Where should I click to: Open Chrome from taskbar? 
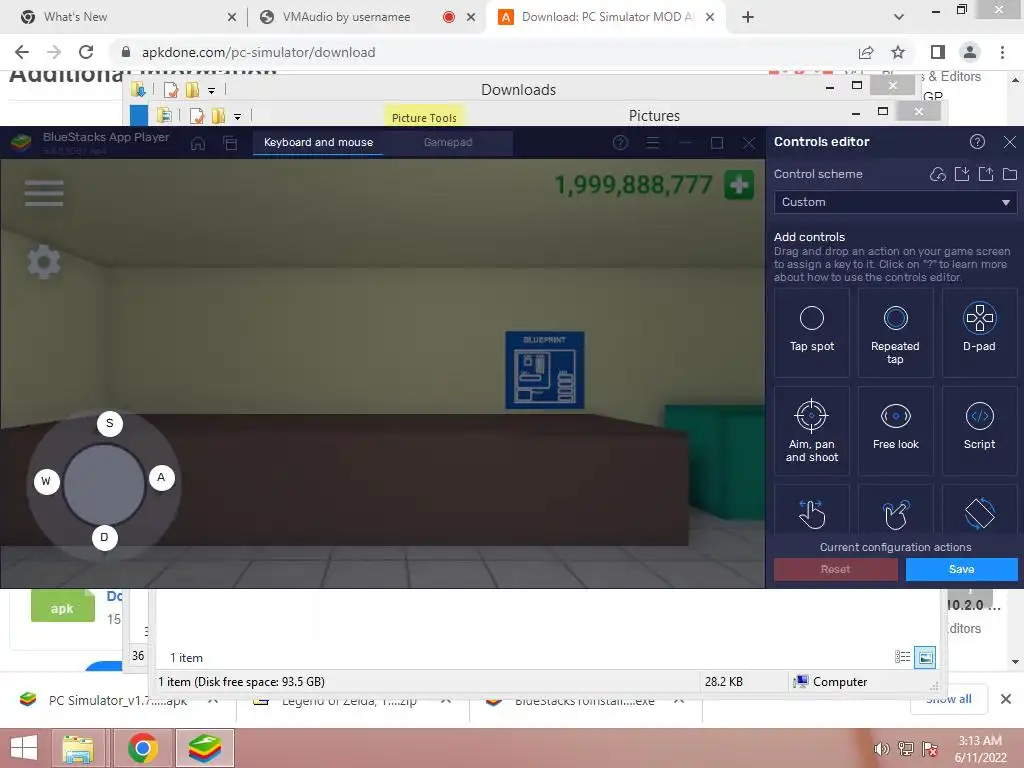click(142, 748)
